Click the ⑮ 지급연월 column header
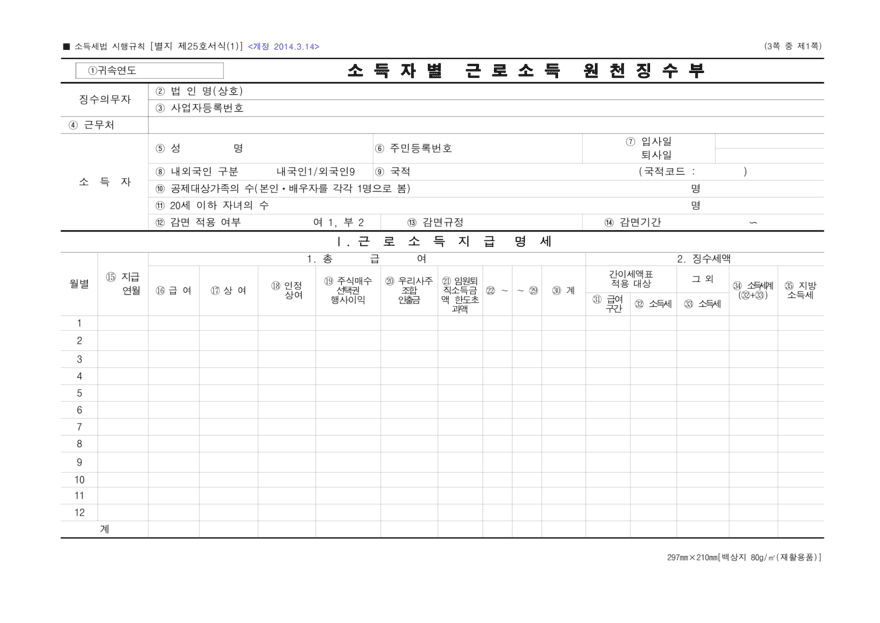Viewport: 880px width, 623px height. coord(123,284)
